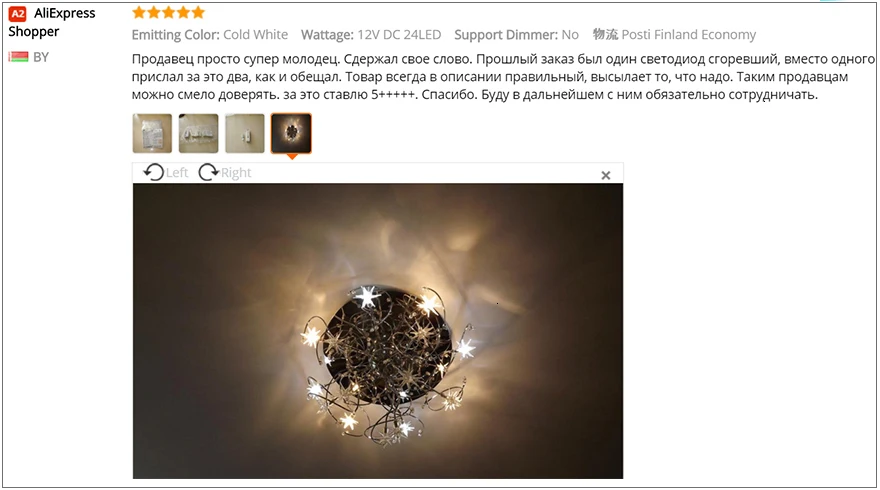Click the "Left" rotate label
The width and height of the screenshot is (880, 490).
pyautogui.click(x=177, y=173)
